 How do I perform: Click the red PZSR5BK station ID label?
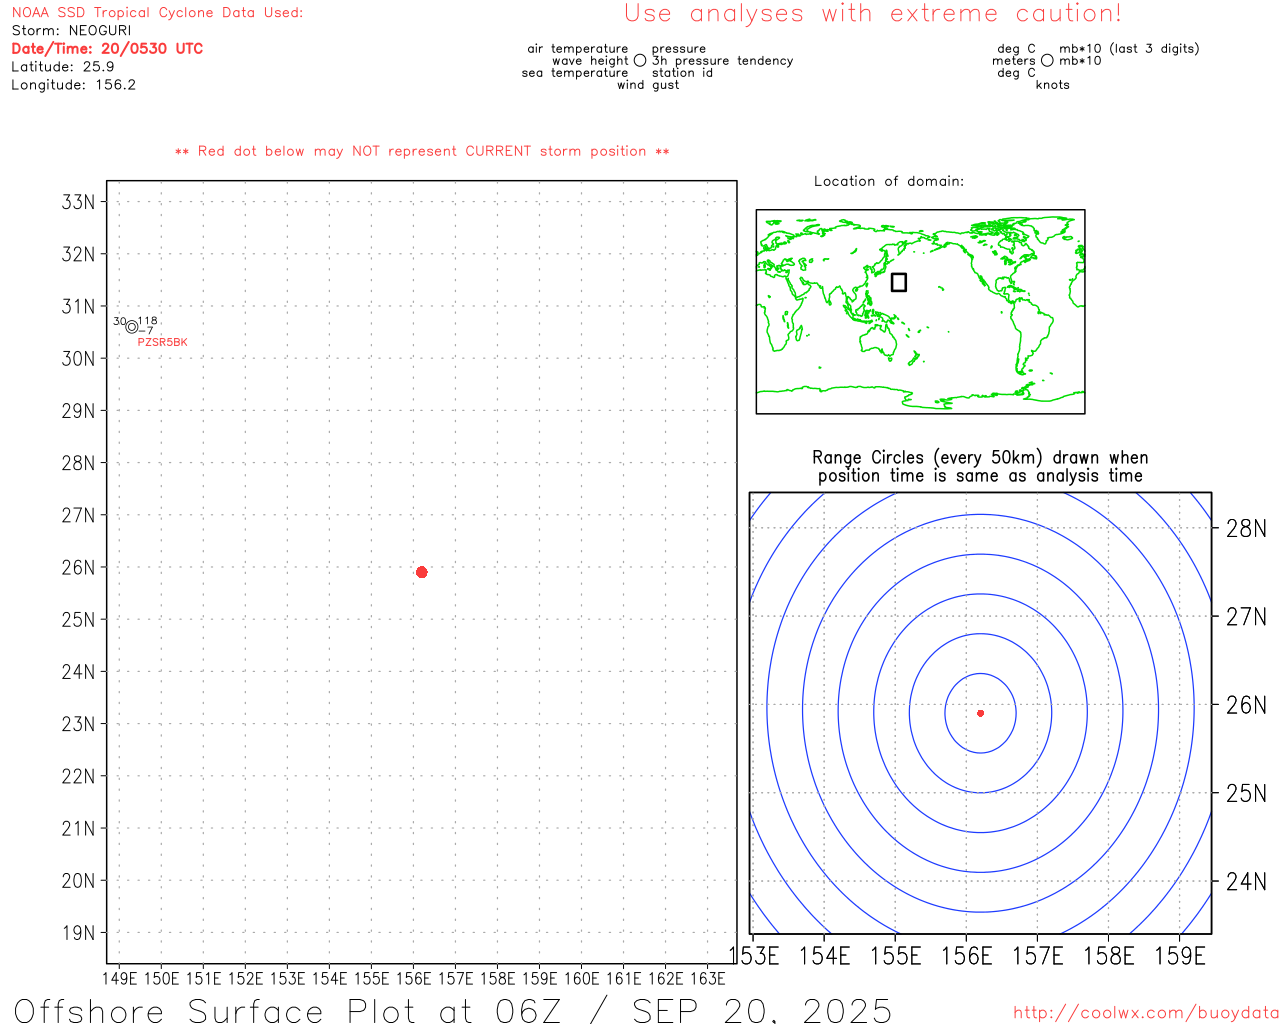pos(162,342)
